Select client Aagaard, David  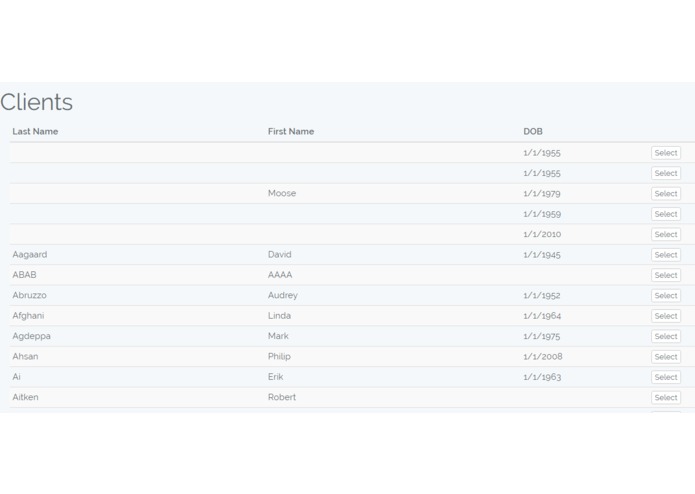pos(666,255)
